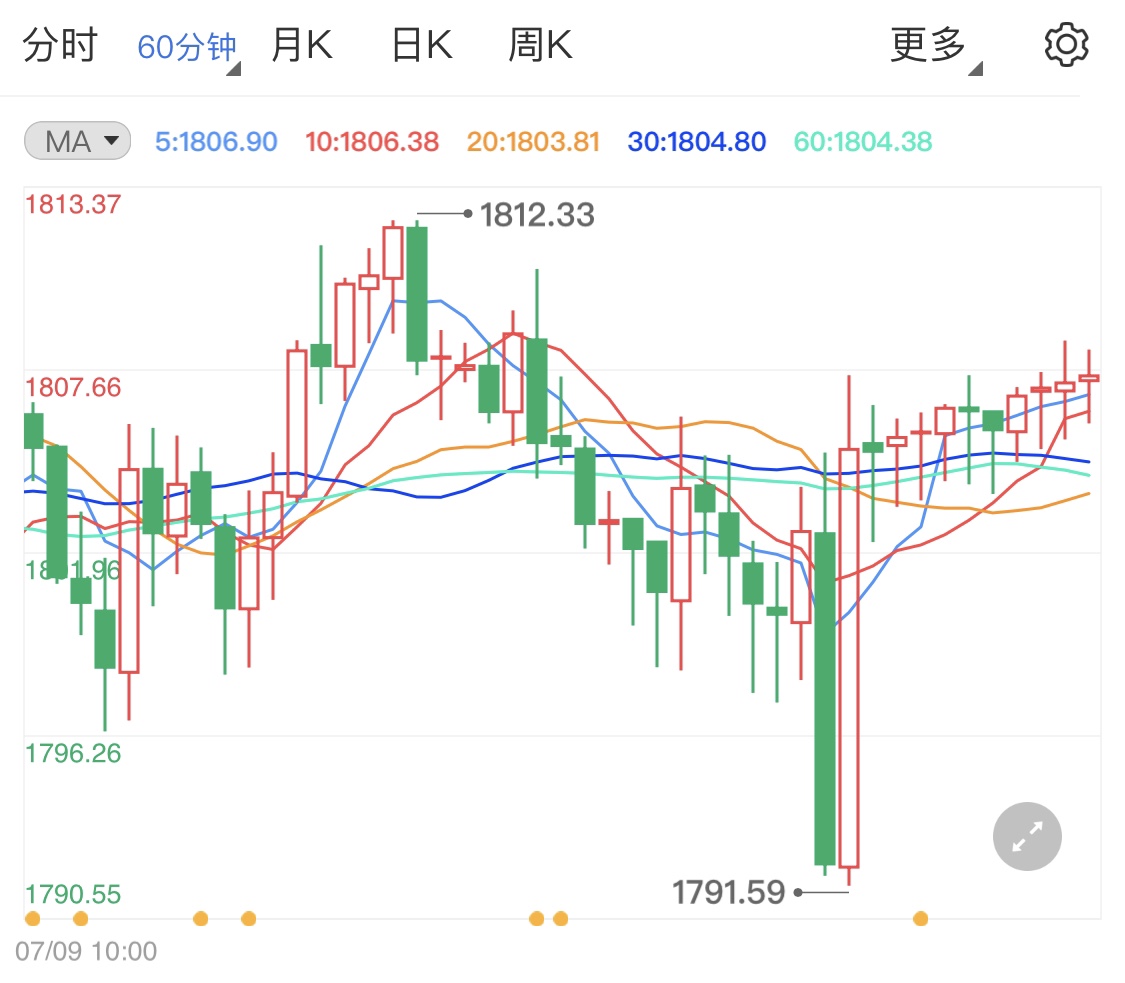This screenshot has width=1125, height=983.
Task: Click the tall green candle at the low
Action: [x=825, y=699]
